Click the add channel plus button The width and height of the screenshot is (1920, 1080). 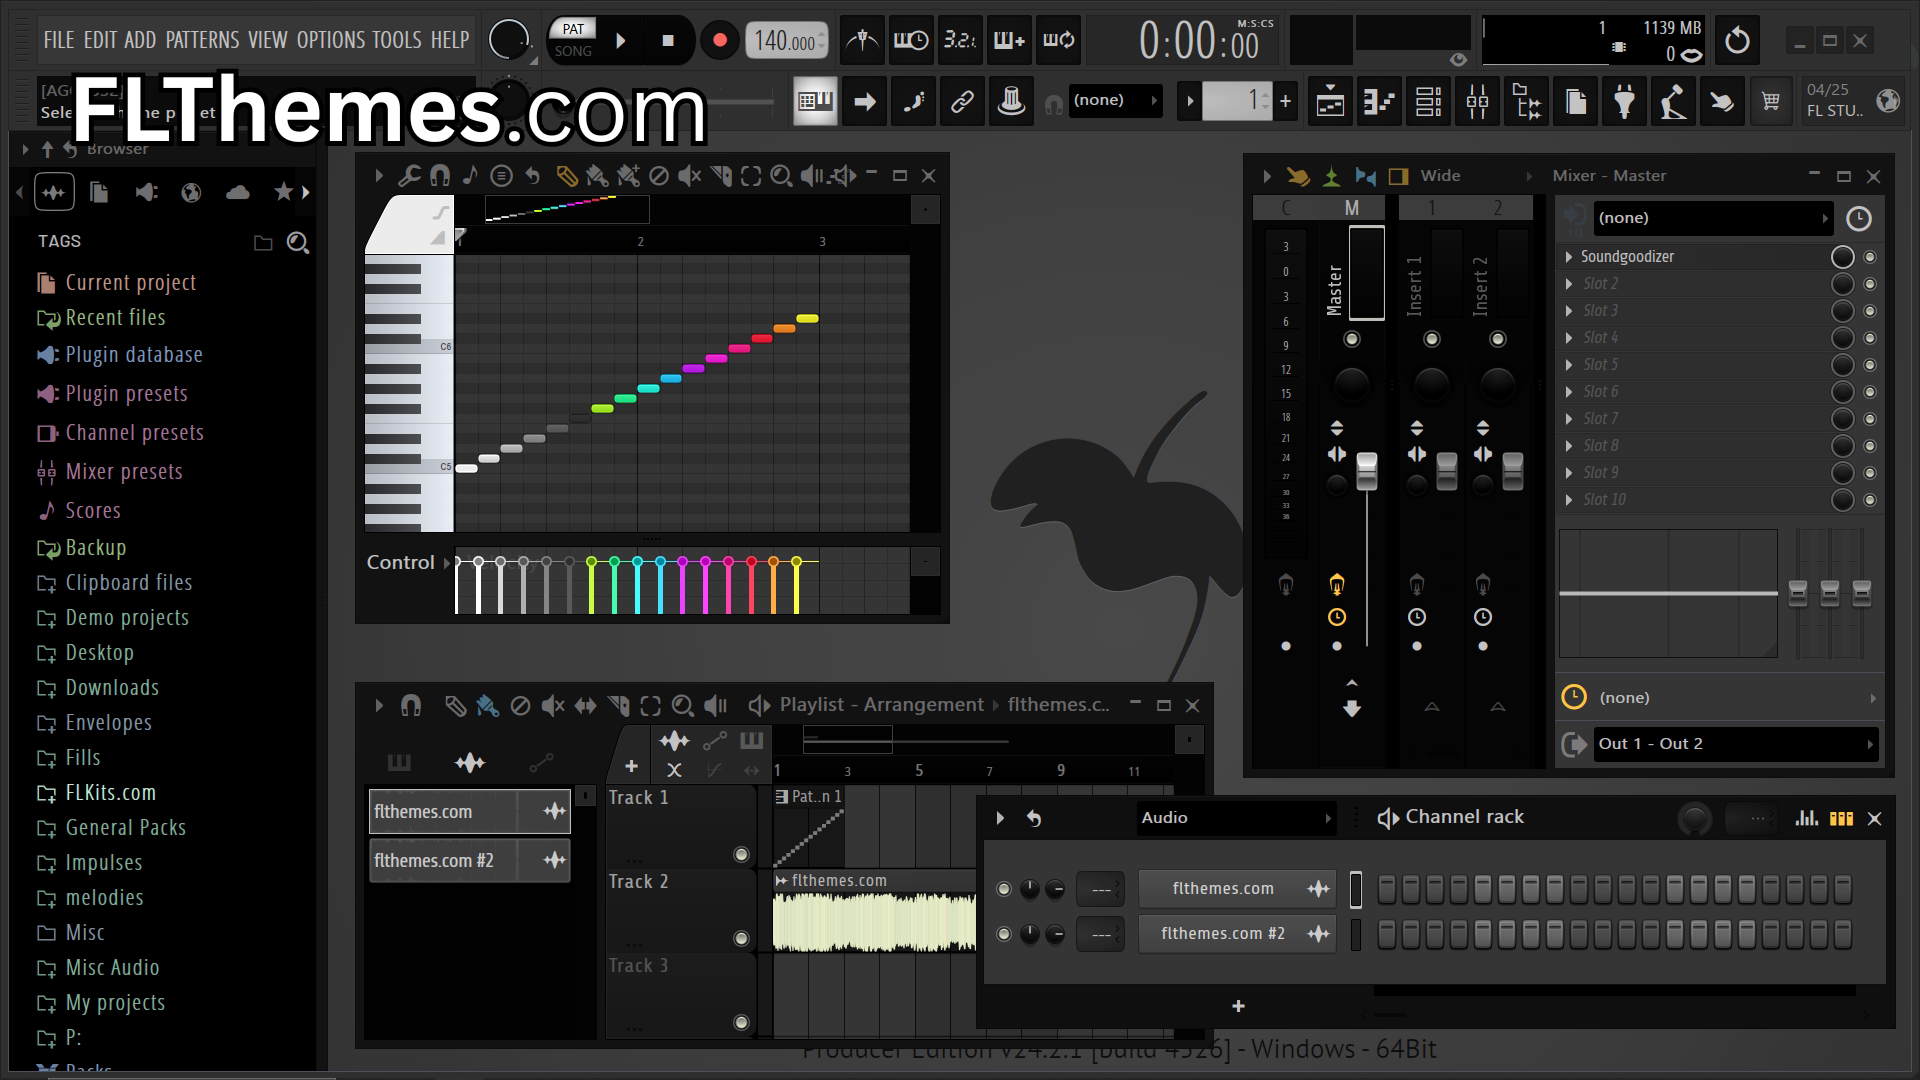1238,1007
